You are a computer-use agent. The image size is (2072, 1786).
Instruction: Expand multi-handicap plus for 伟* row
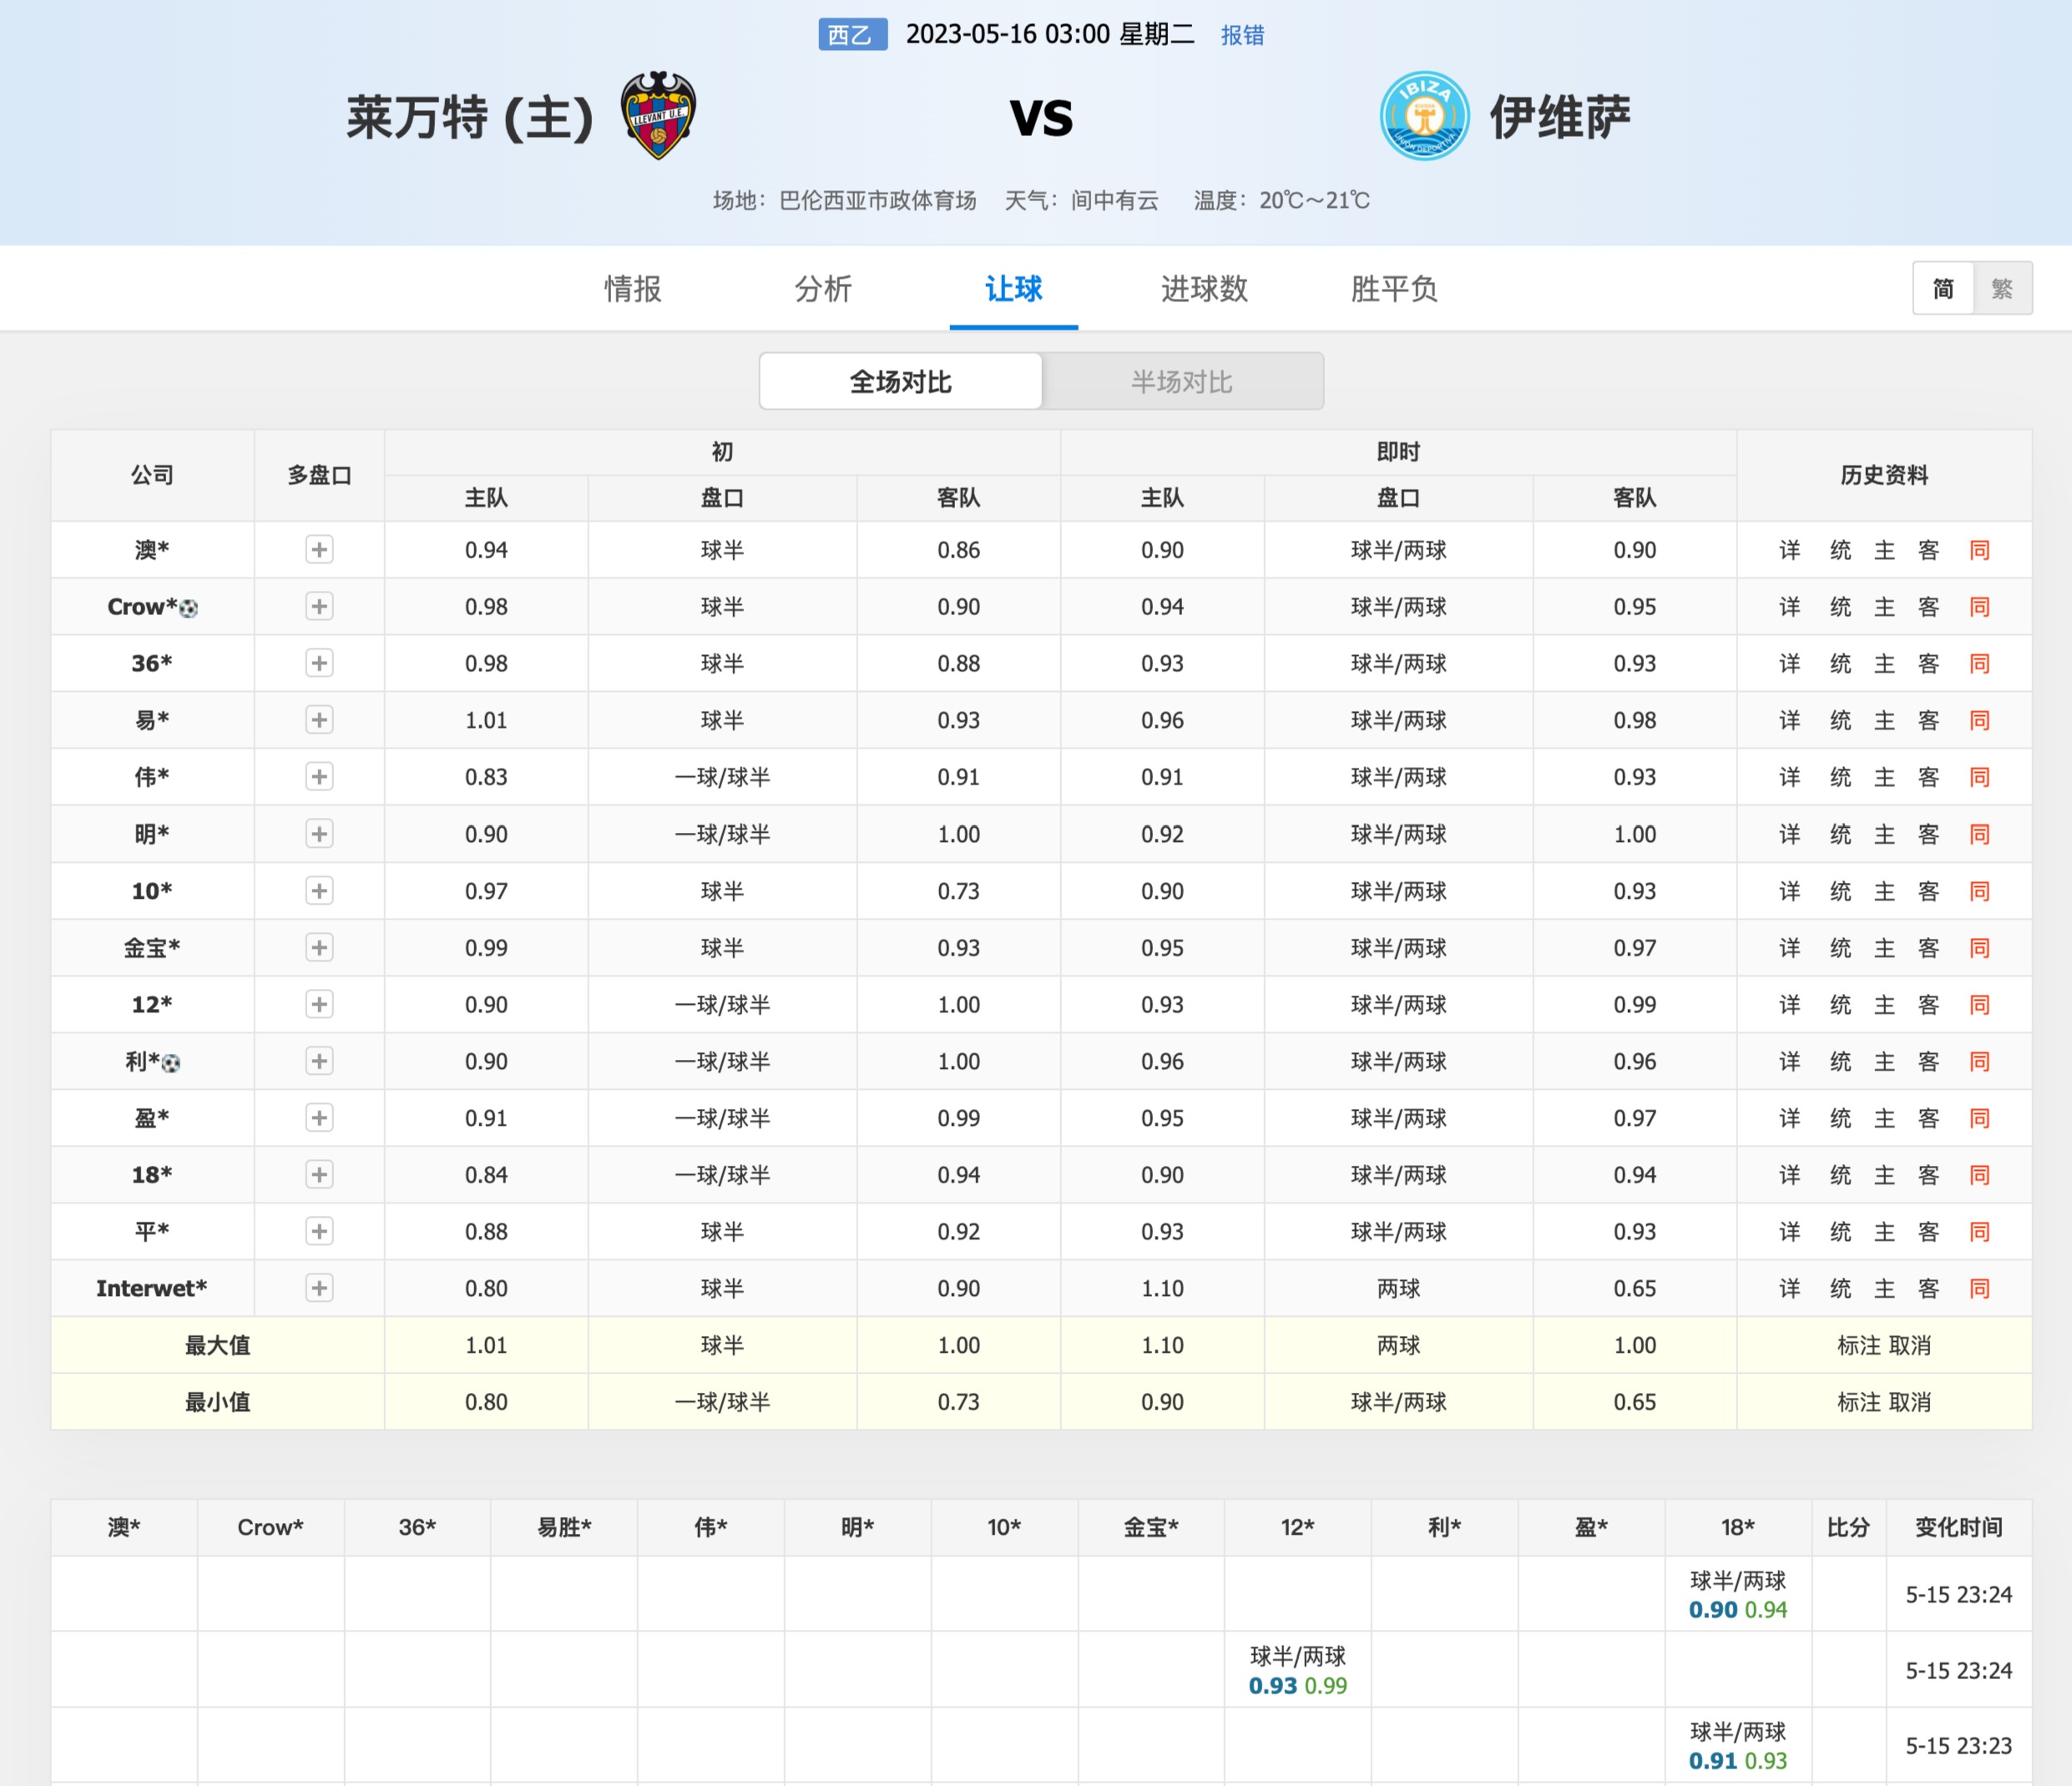(x=319, y=777)
